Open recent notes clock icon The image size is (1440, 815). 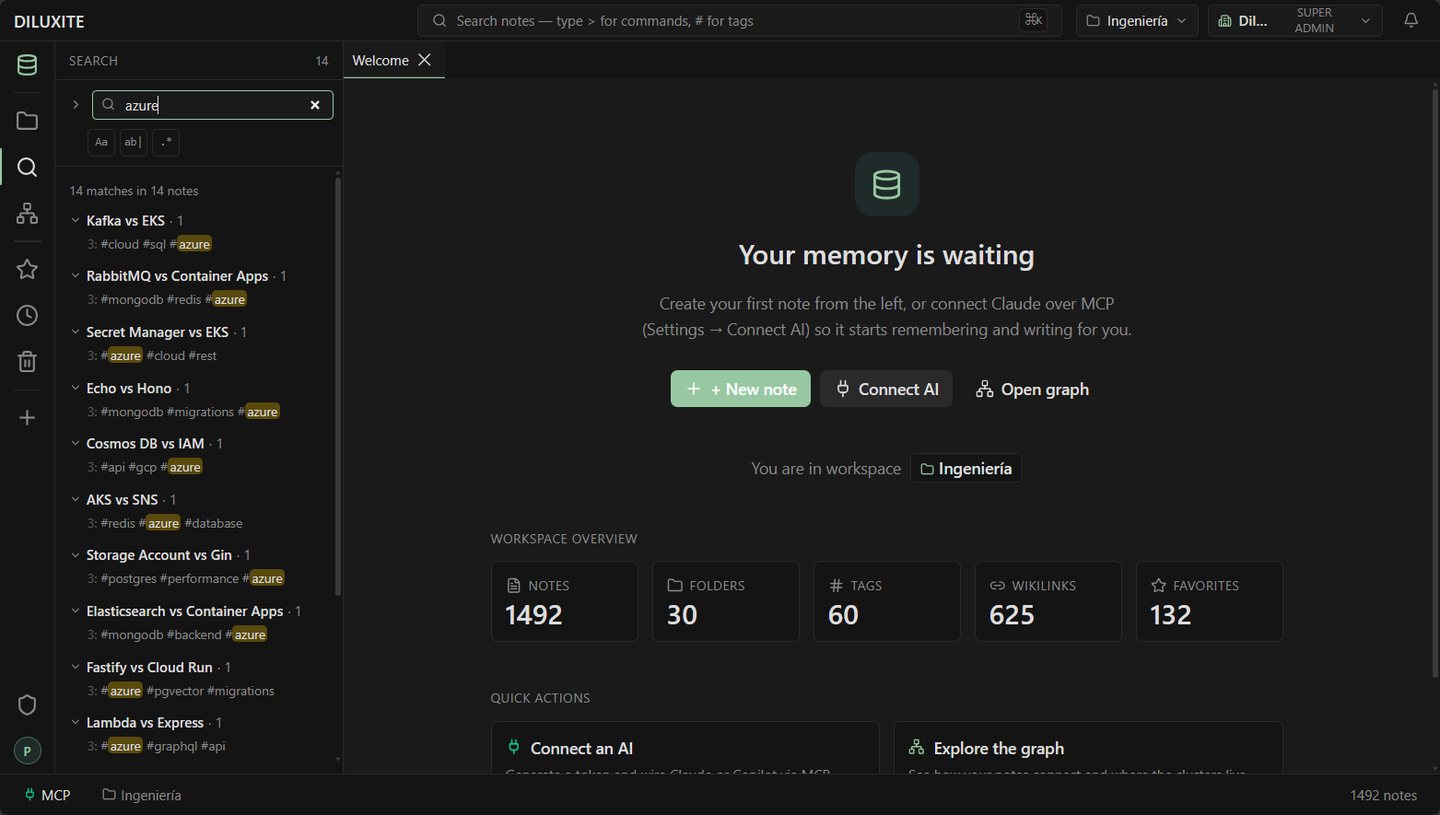click(x=27, y=315)
